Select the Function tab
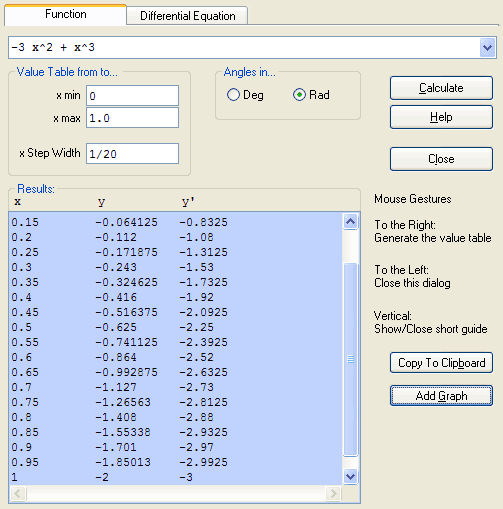Image resolution: width=503 pixels, height=509 pixels. (66, 14)
